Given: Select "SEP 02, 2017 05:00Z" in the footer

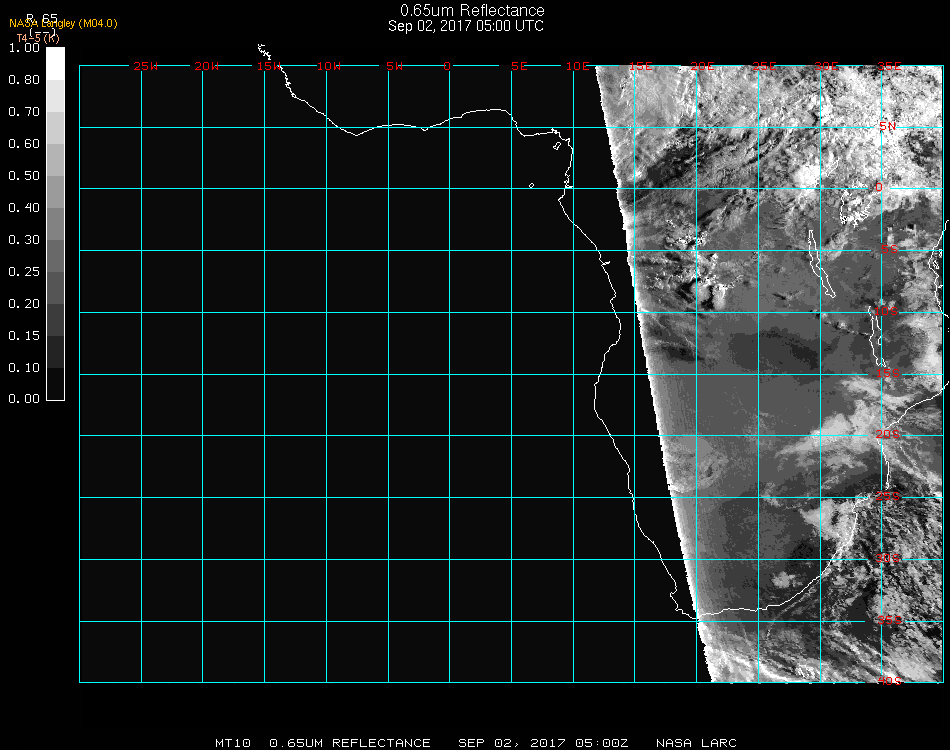Looking at the screenshot, I should click(543, 743).
